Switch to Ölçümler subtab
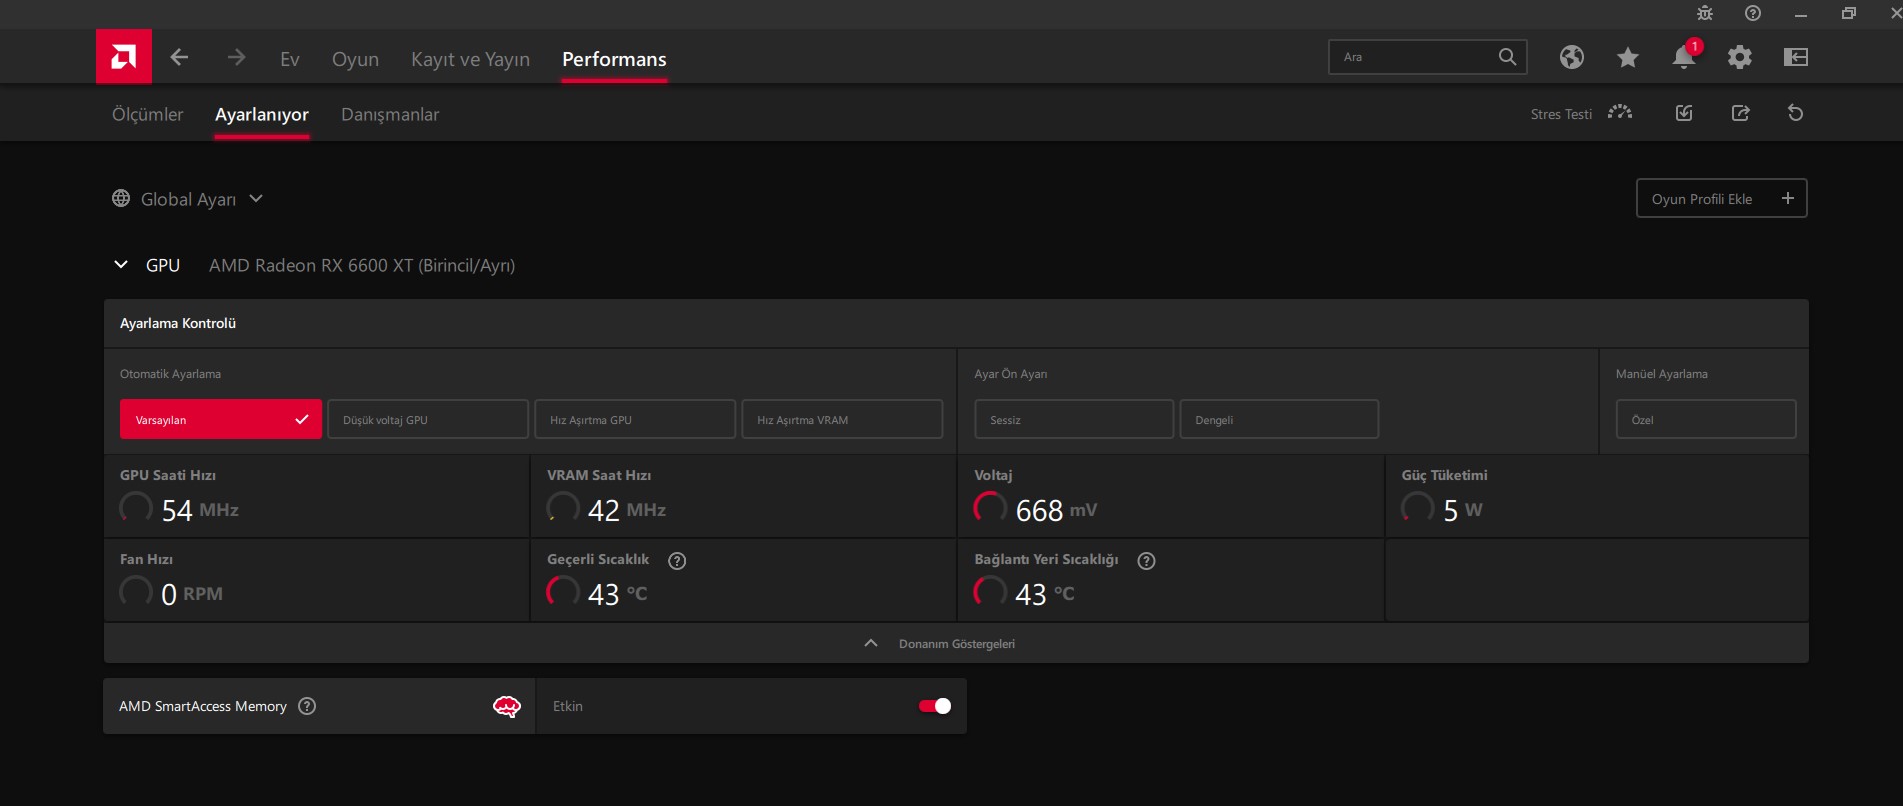This screenshot has width=1903, height=806. [x=148, y=114]
